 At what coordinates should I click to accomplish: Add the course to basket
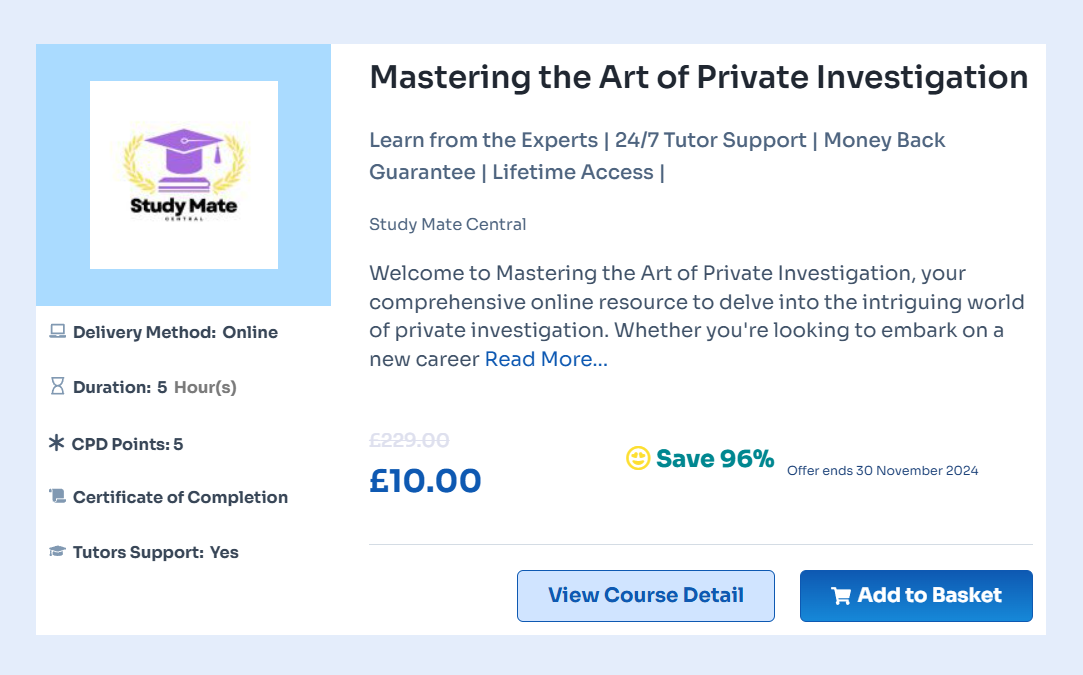click(x=917, y=596)
